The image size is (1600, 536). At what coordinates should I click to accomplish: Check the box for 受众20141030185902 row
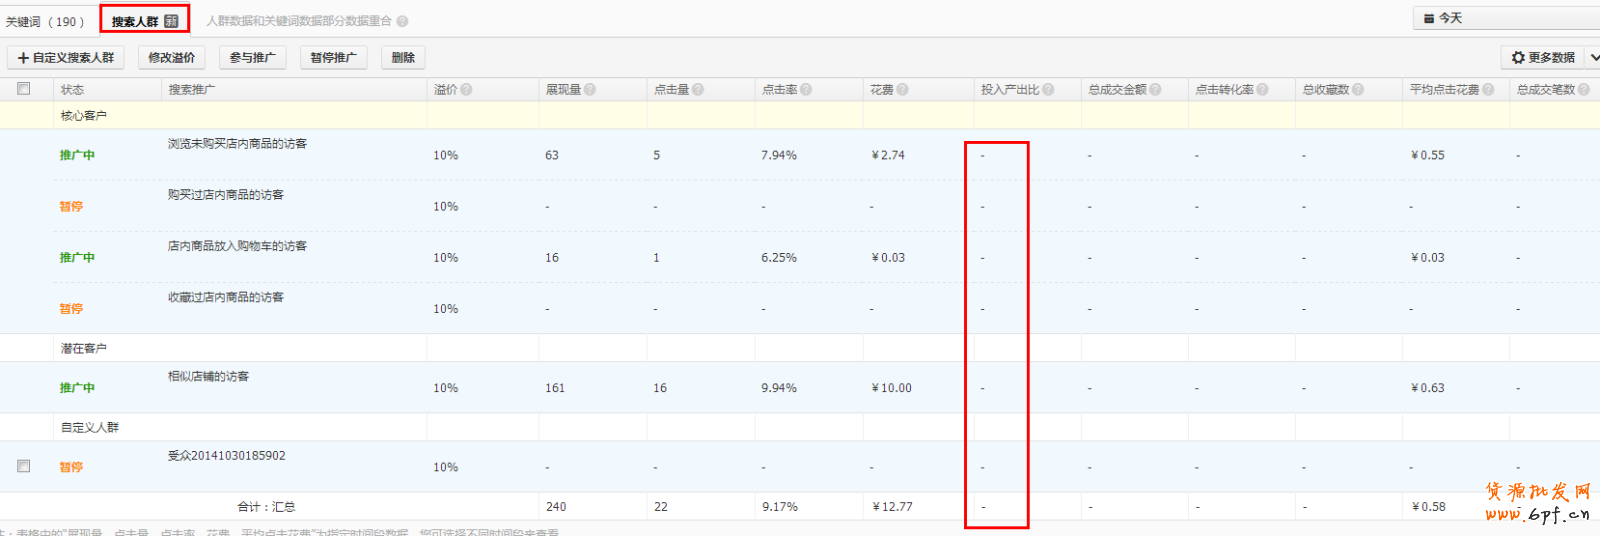[x=24, y=466]
